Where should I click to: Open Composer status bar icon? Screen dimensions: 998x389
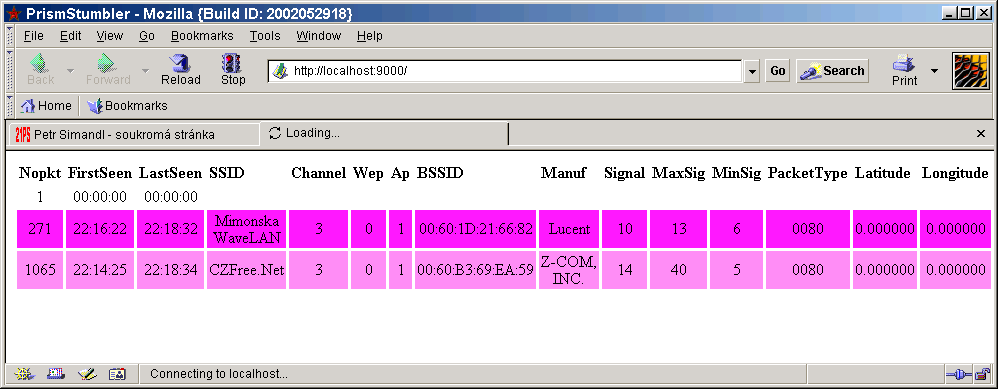tap(87, 374)
